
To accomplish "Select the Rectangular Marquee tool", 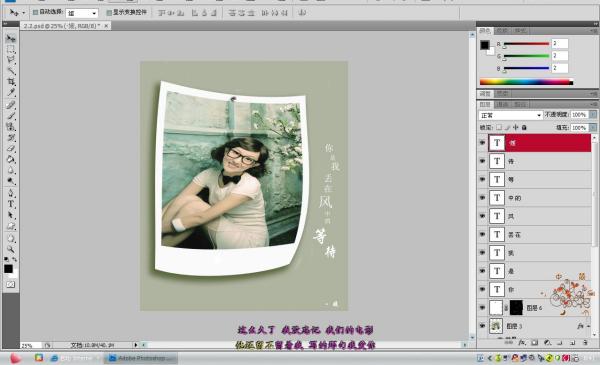I will click(x=10, y=49).
